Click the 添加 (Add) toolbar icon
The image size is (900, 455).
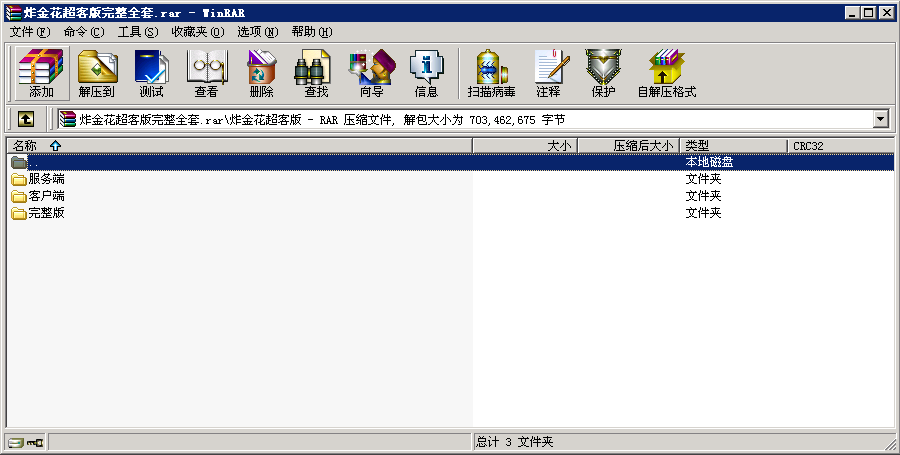tap(41, 73)
